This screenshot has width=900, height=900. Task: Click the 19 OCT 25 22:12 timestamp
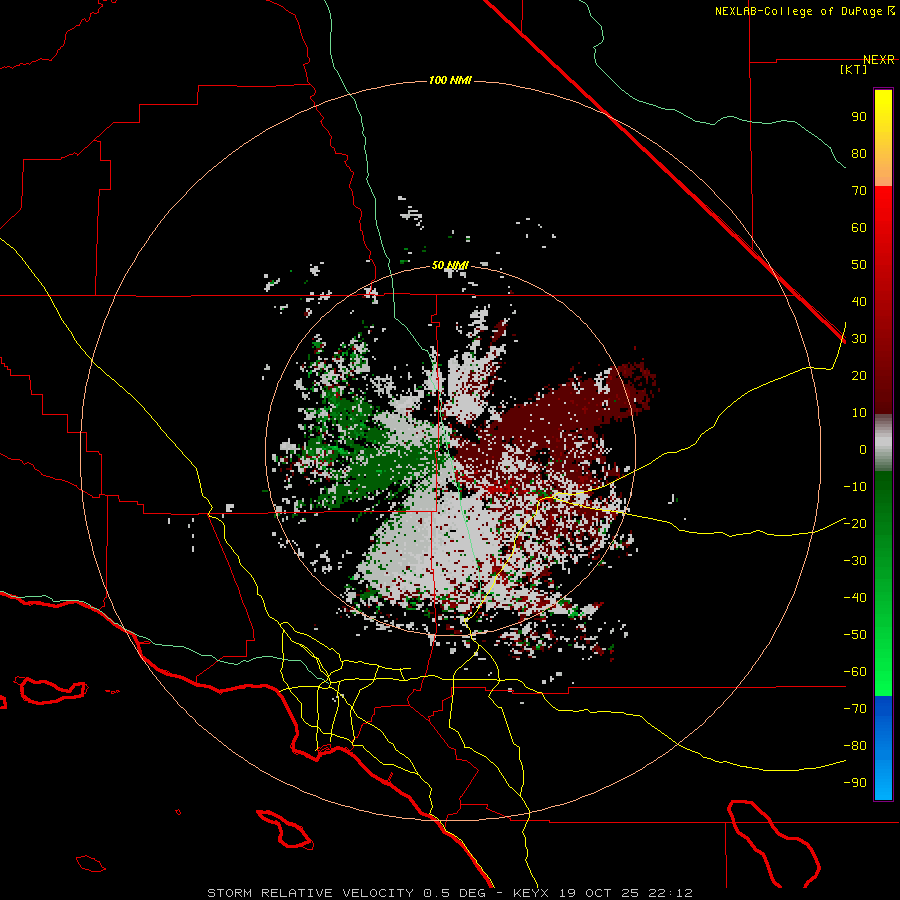coord(625,893)
